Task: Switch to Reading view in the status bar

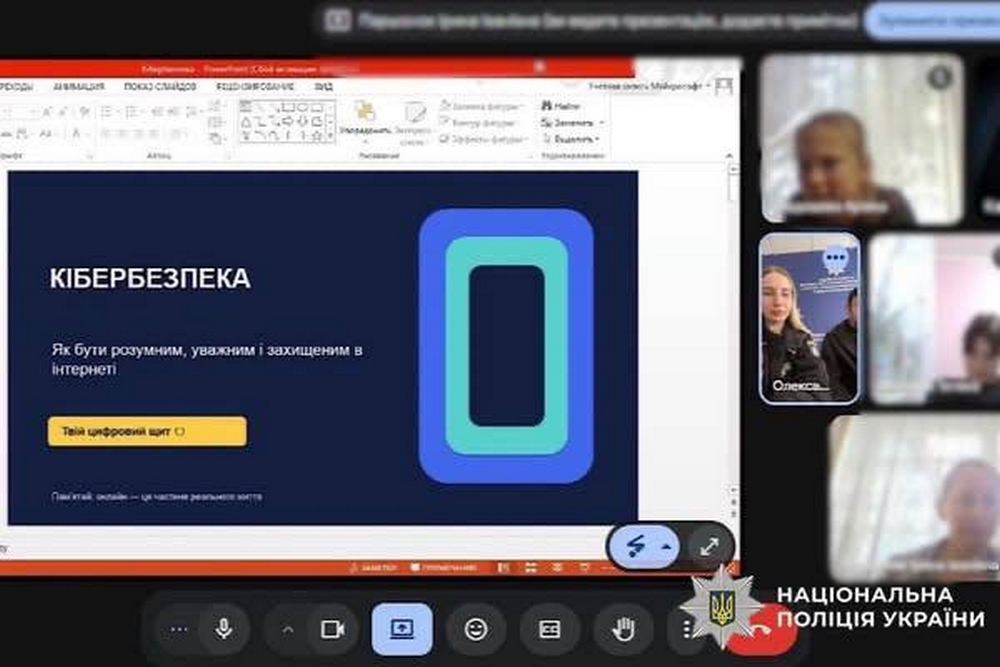Action: [x=557, y=568]
